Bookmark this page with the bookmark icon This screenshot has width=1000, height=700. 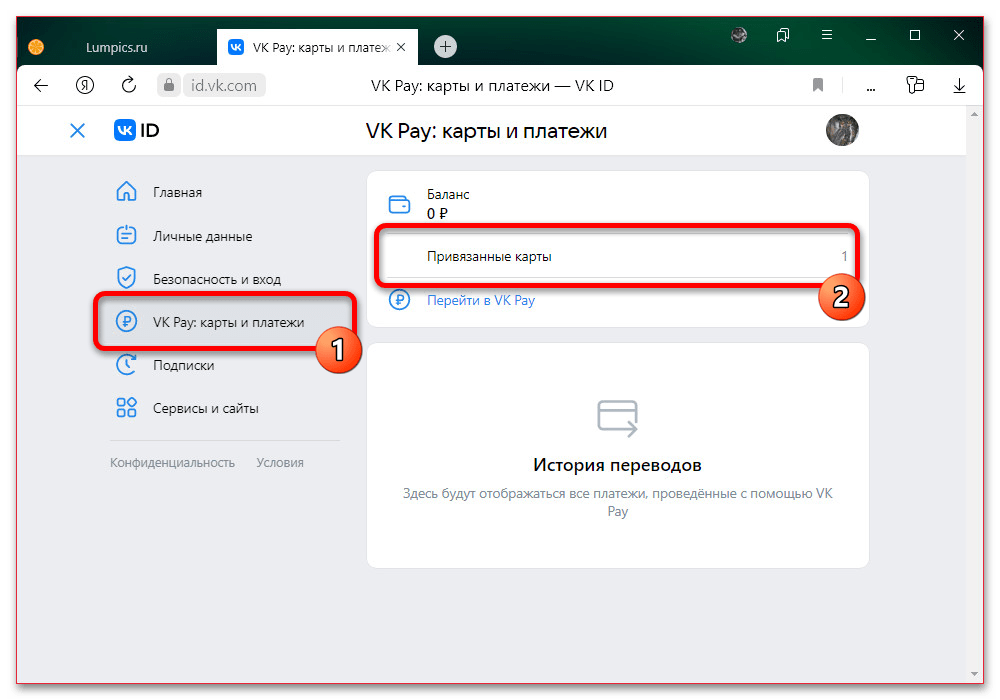[x=818, y=85]
